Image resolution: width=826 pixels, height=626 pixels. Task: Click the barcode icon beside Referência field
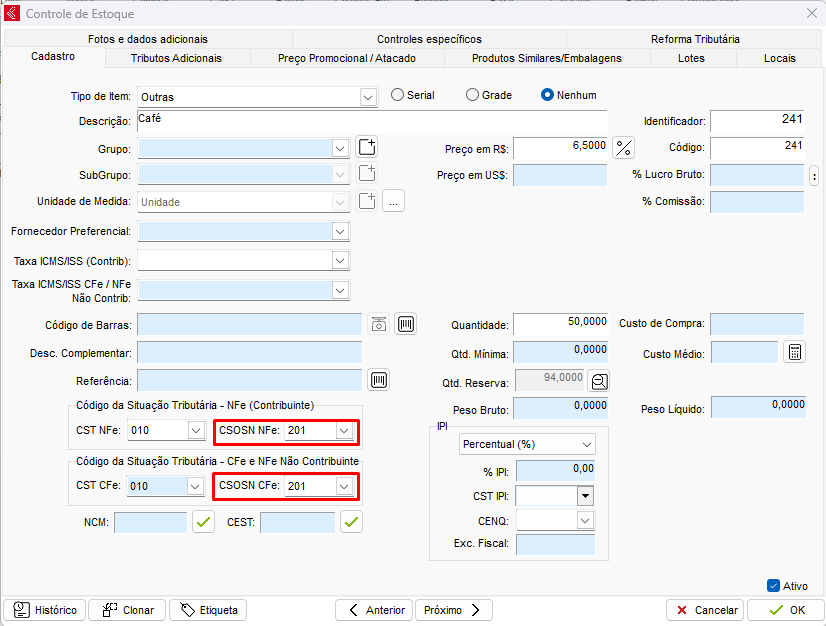pyautogui.click(x=379, y=380)
